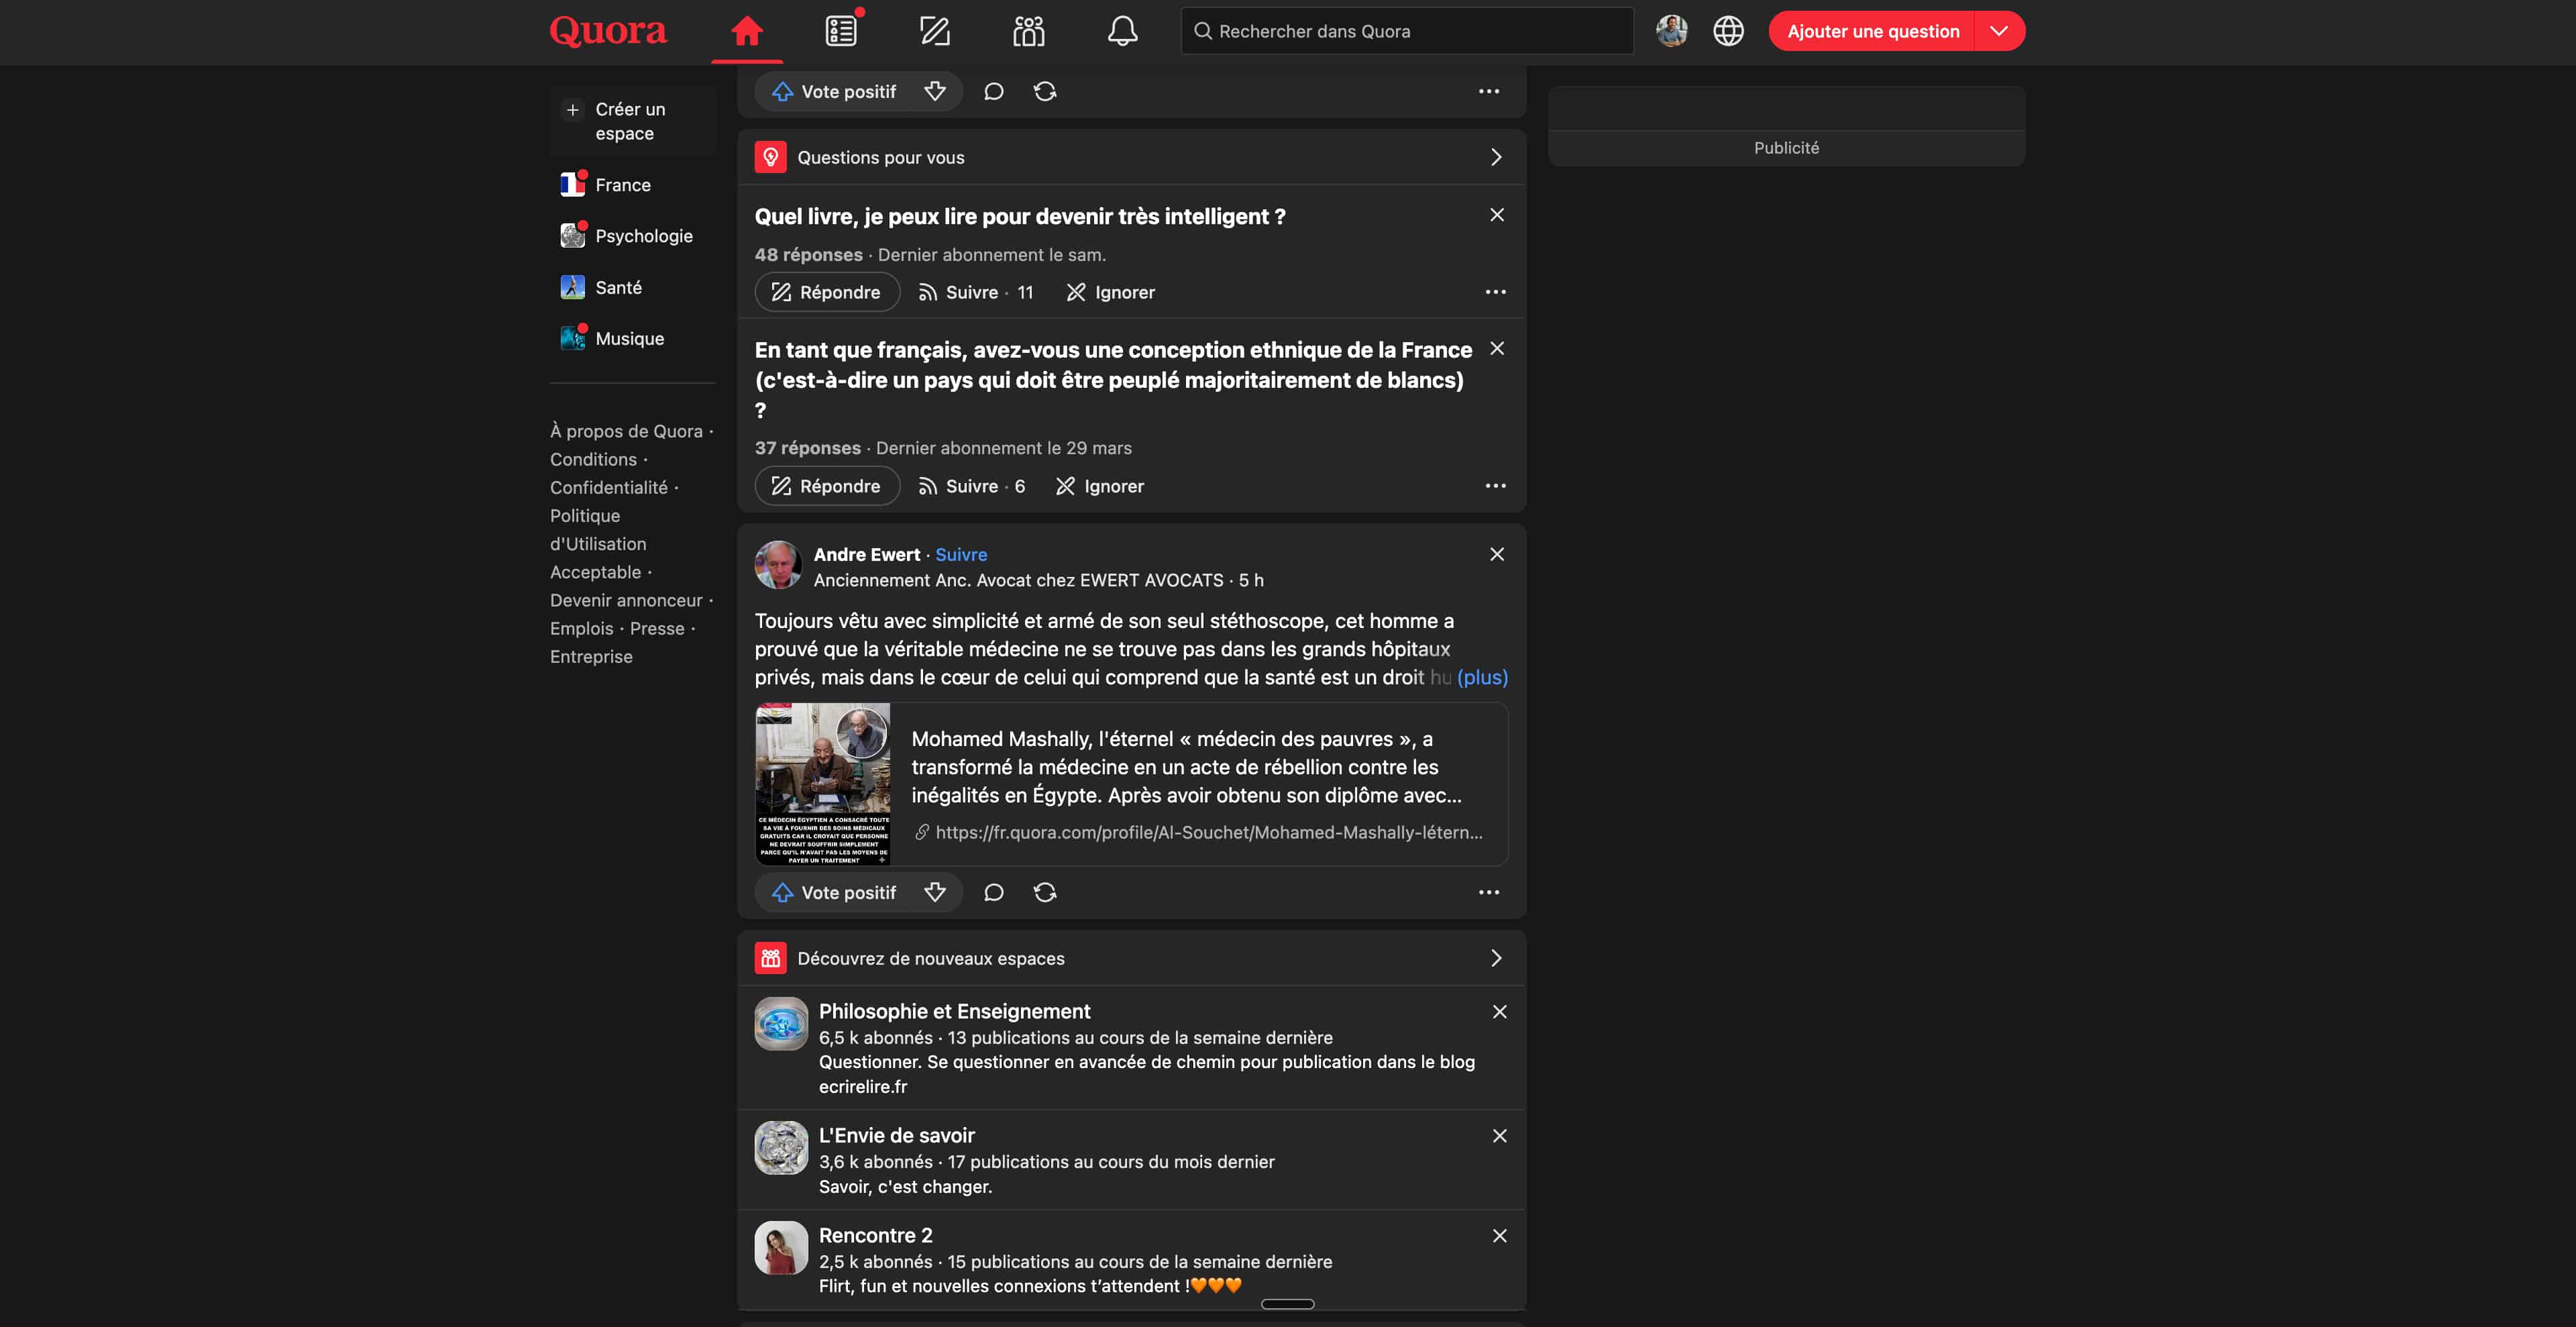Go to the Quora home feed icon
The width and height of the screenshot is (2576, 1327).
click(x=747, y=31)
